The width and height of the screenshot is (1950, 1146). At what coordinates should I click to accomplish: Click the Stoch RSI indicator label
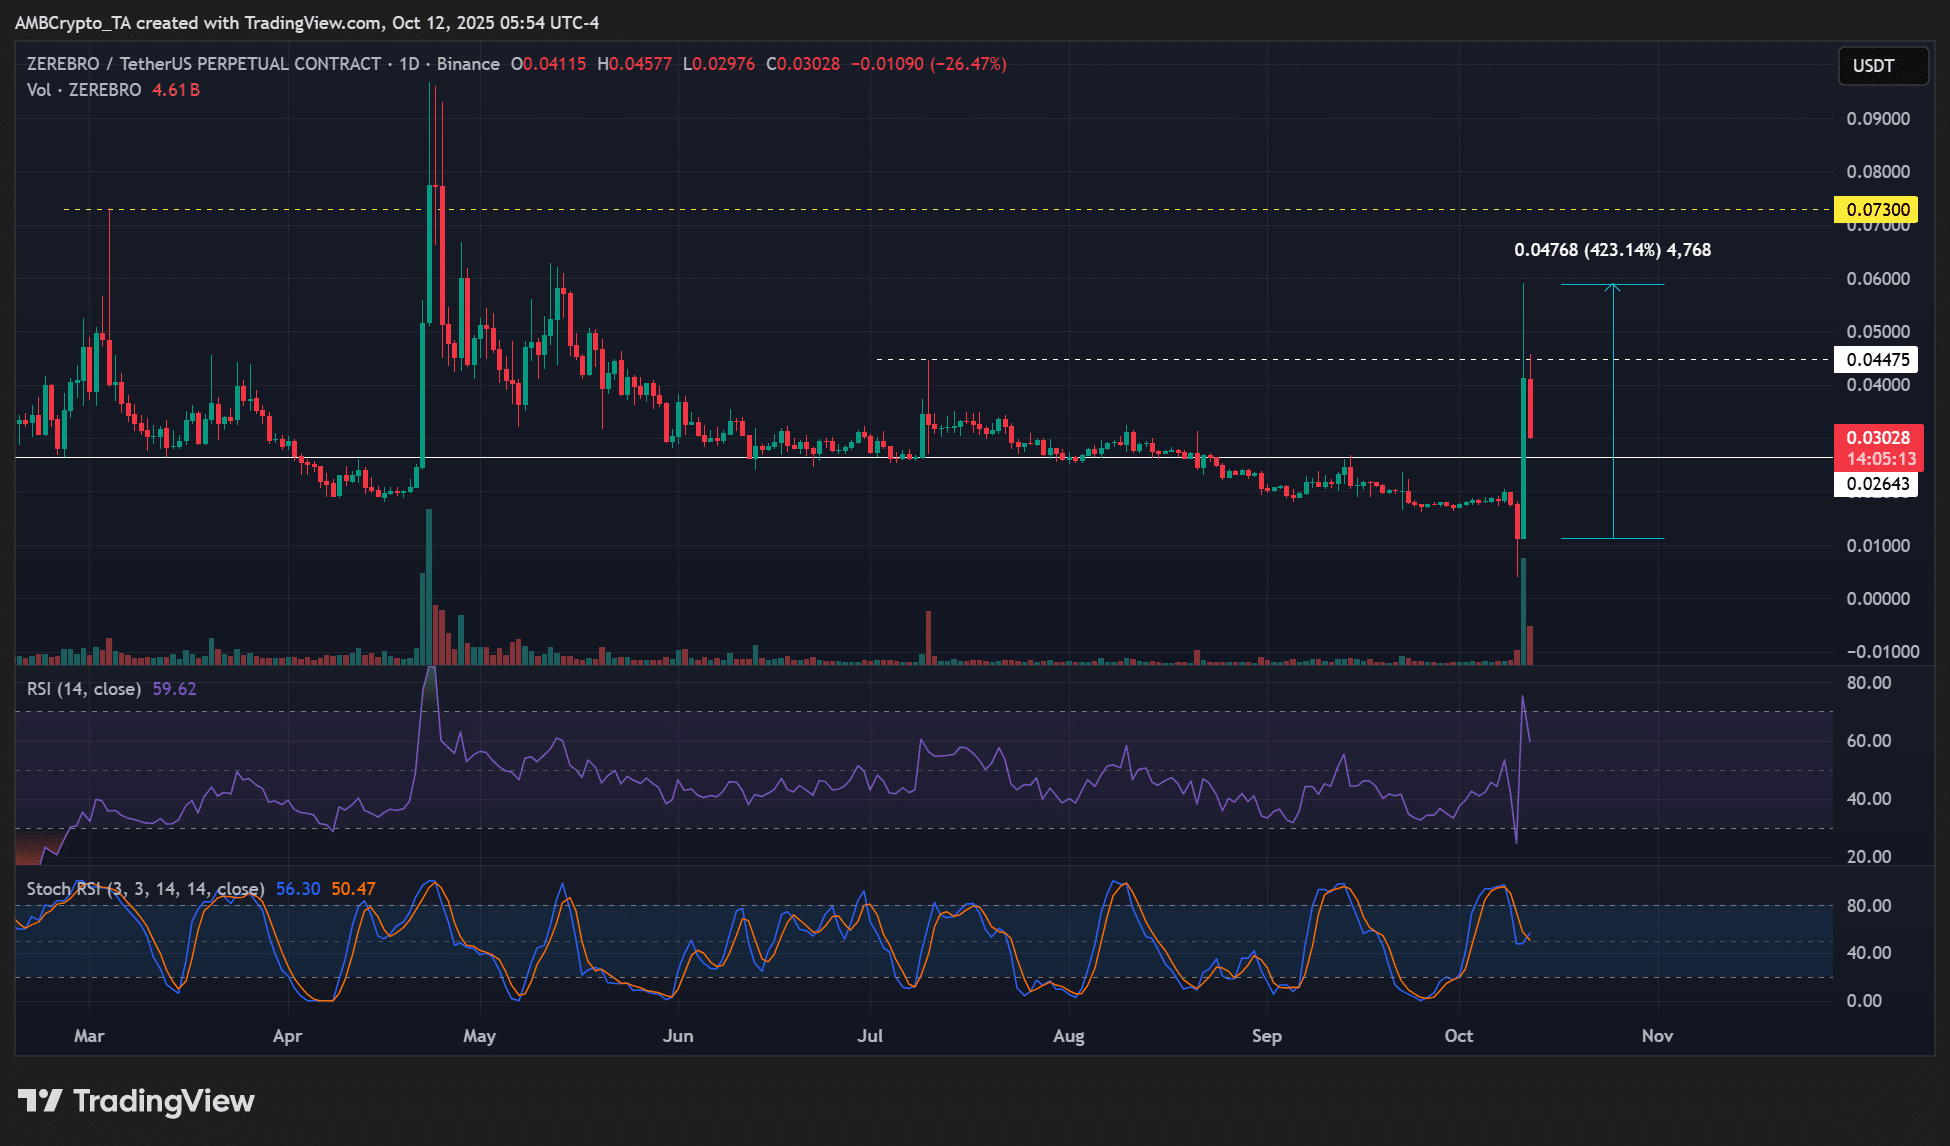145,889
